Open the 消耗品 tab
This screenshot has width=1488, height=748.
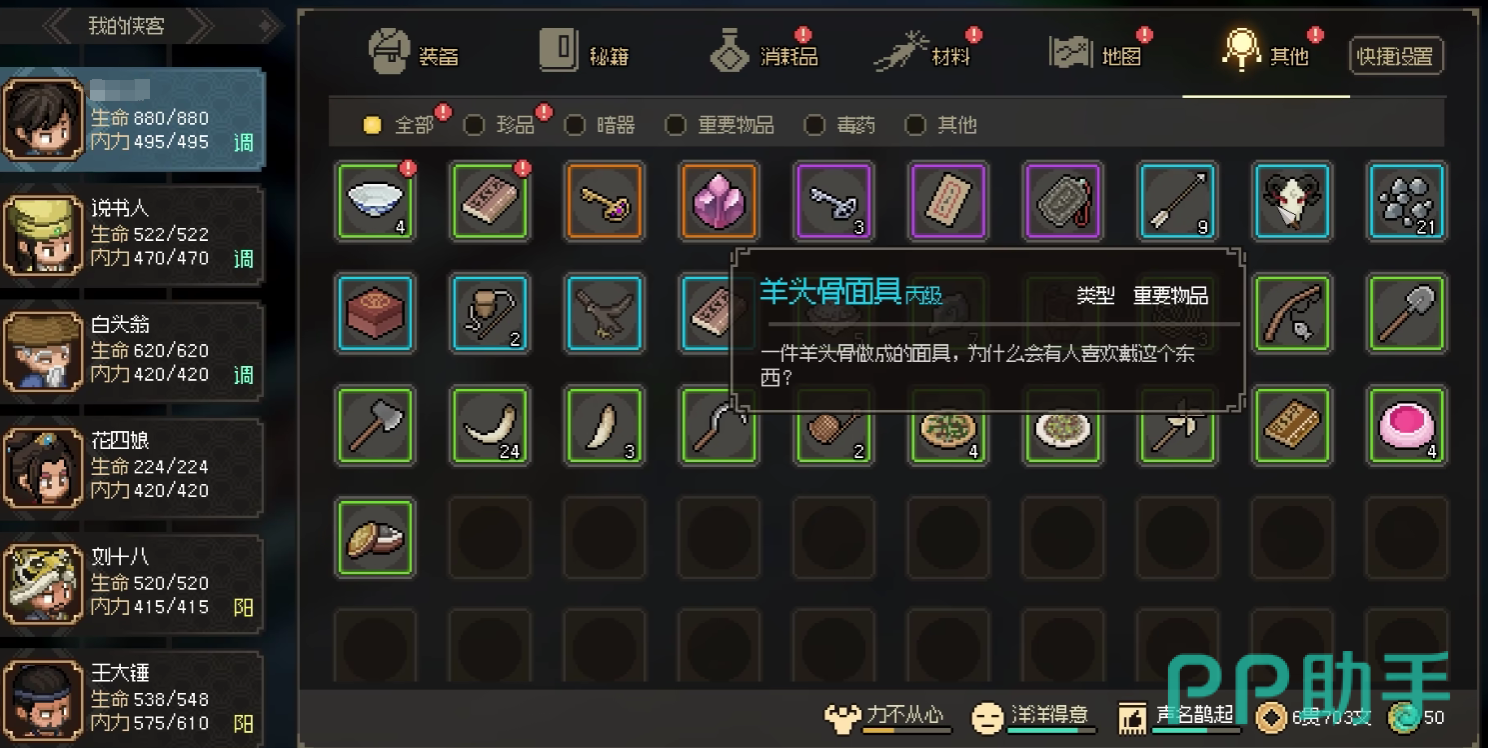(765, 52)
